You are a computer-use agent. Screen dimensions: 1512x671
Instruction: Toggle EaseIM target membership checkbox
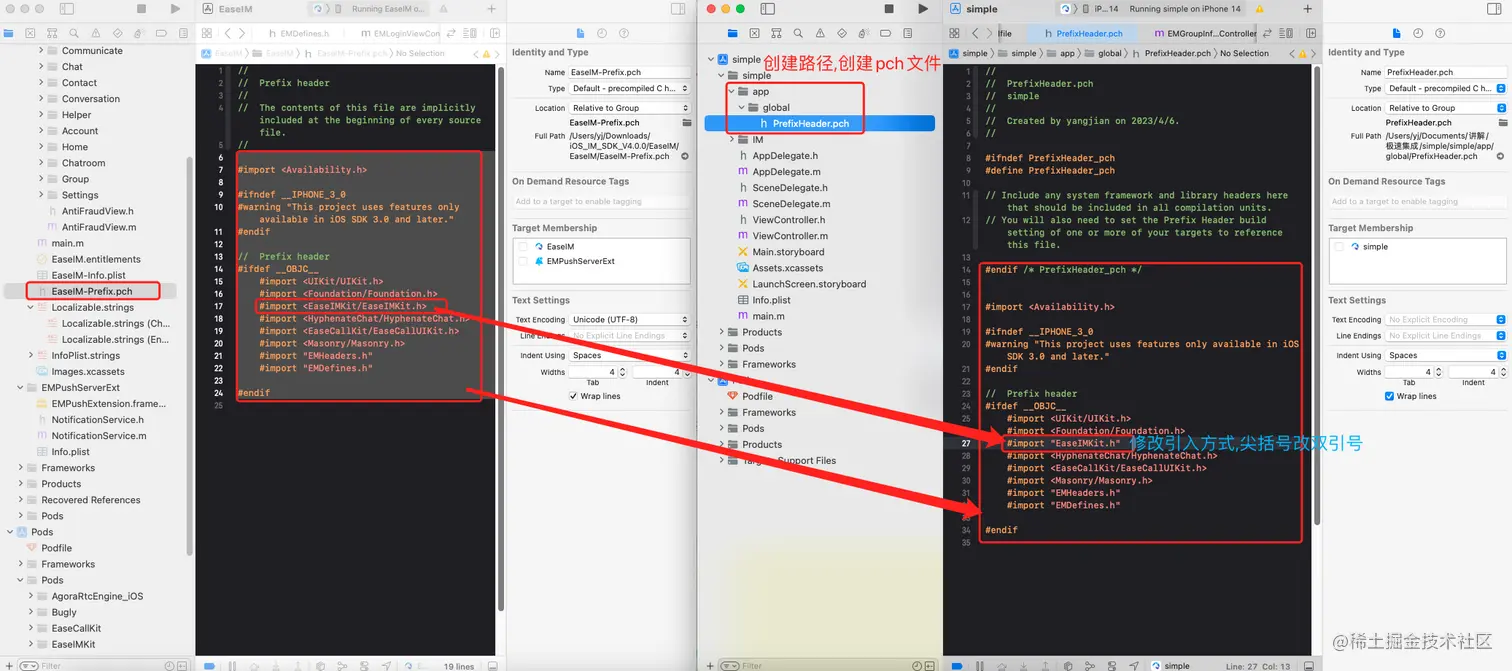(523, 246)
